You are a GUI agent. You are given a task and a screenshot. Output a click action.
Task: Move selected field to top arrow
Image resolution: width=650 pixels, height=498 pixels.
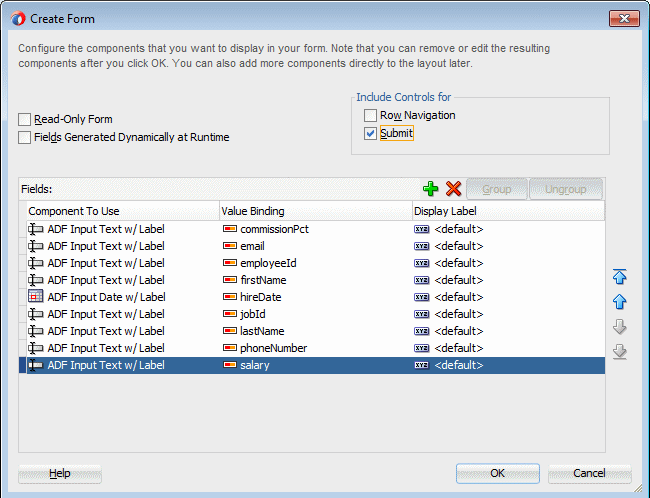619,277
